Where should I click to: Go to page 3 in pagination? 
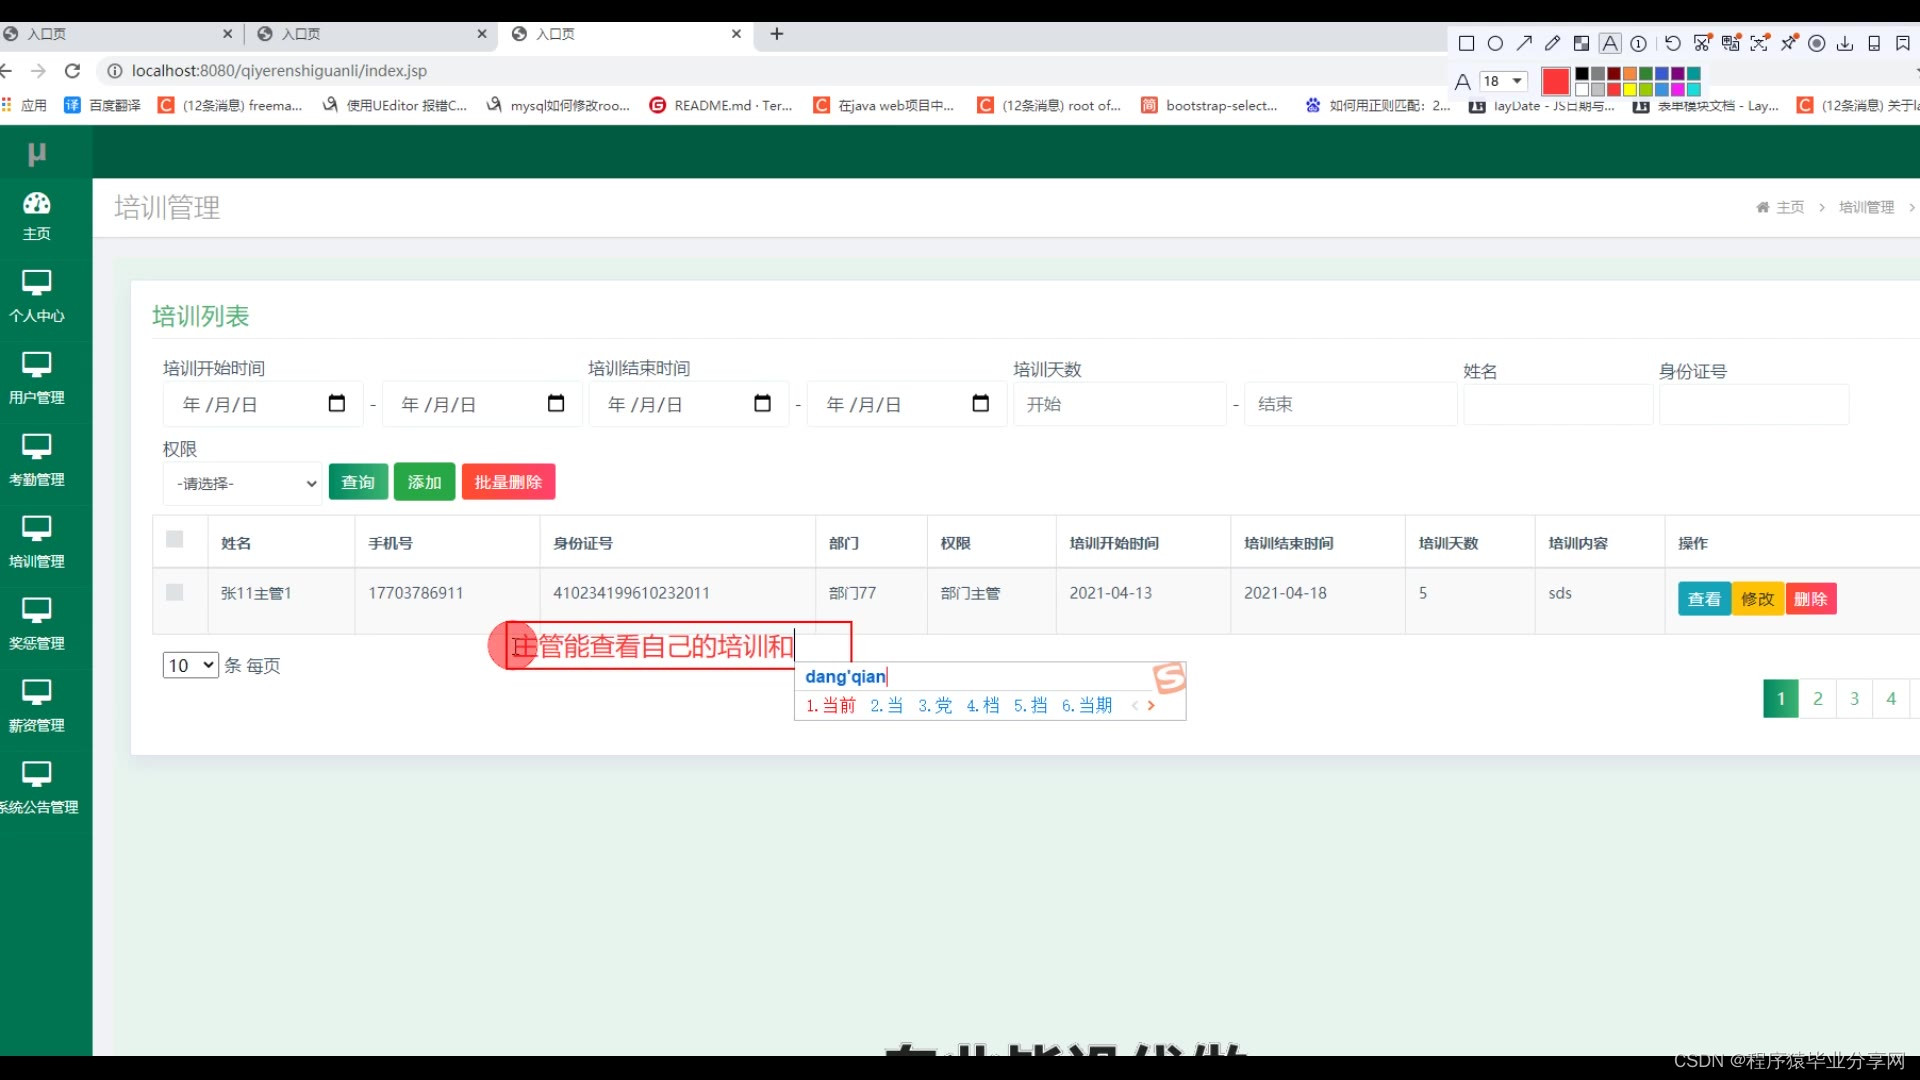click(x=1854, y=699)
